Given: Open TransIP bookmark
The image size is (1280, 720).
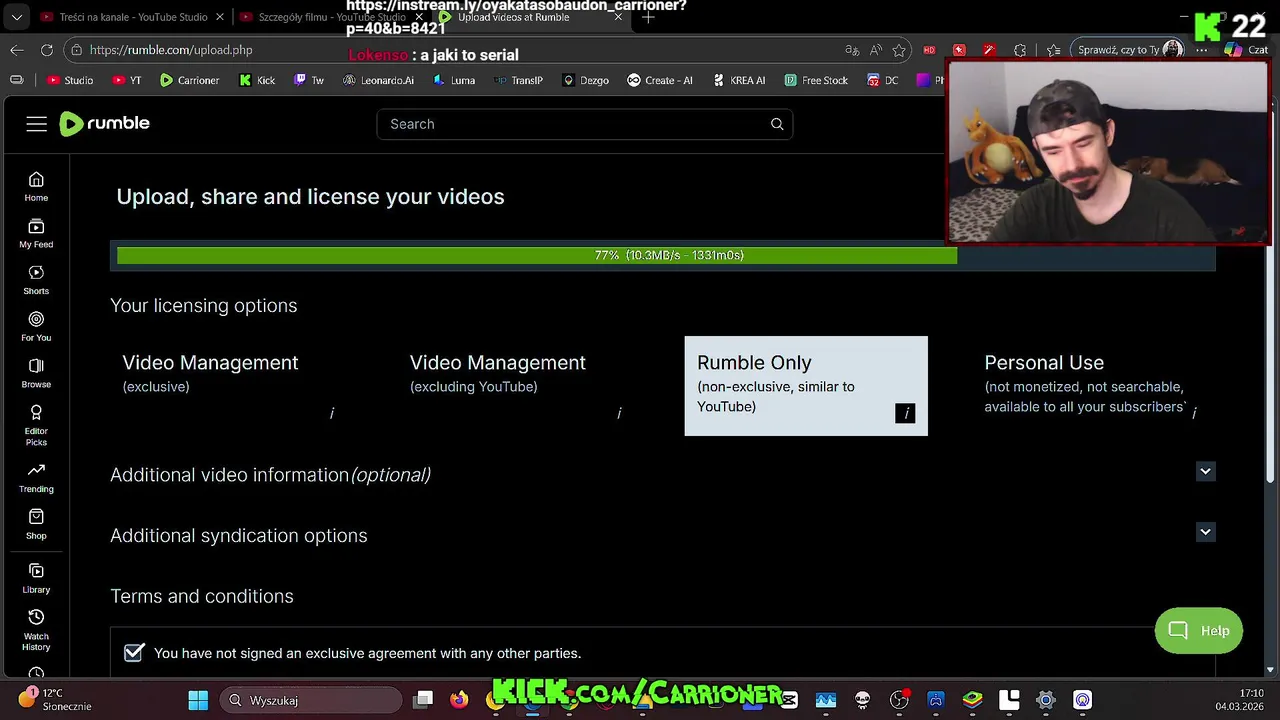Looking at the screenshot, I should coord(518,80).
